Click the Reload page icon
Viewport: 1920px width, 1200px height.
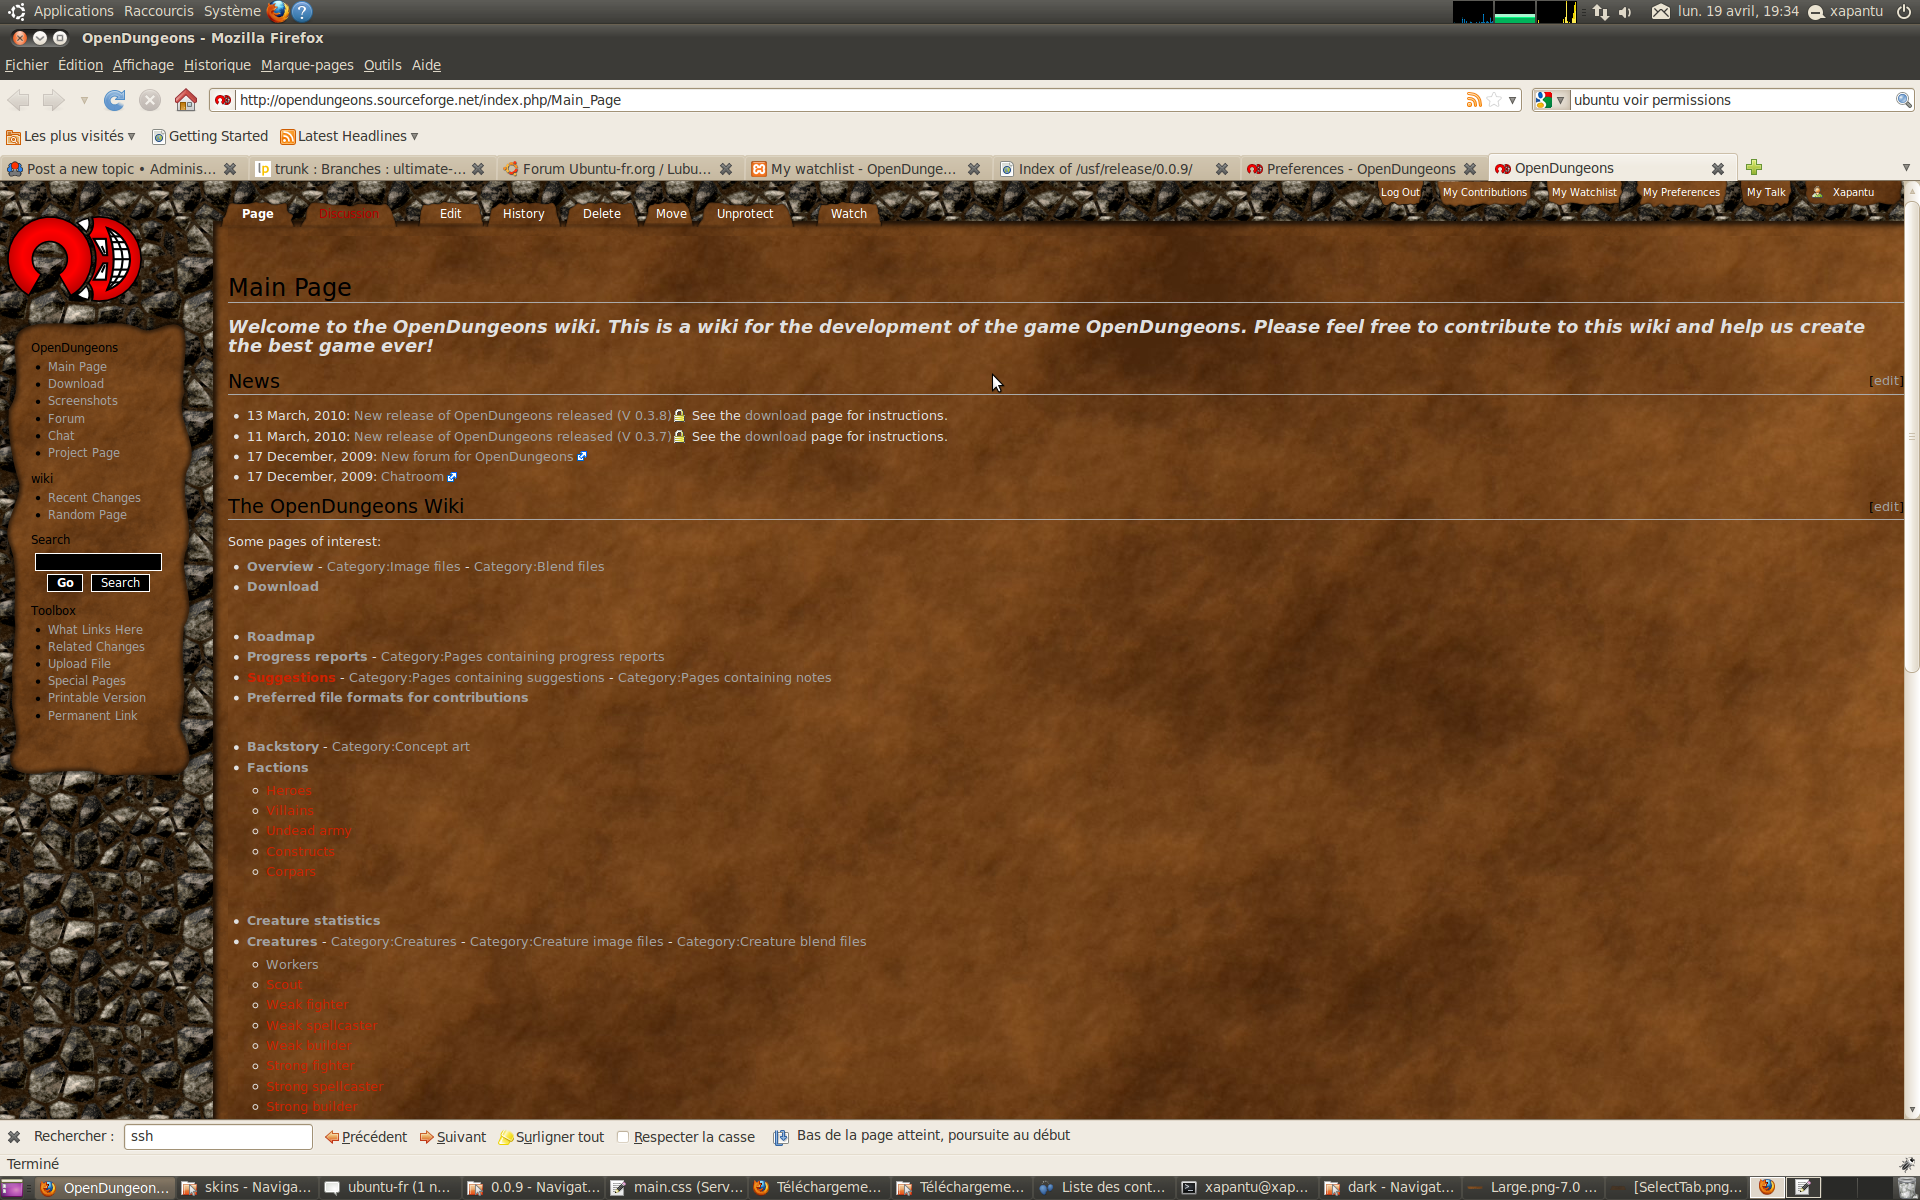coord(115,100)
